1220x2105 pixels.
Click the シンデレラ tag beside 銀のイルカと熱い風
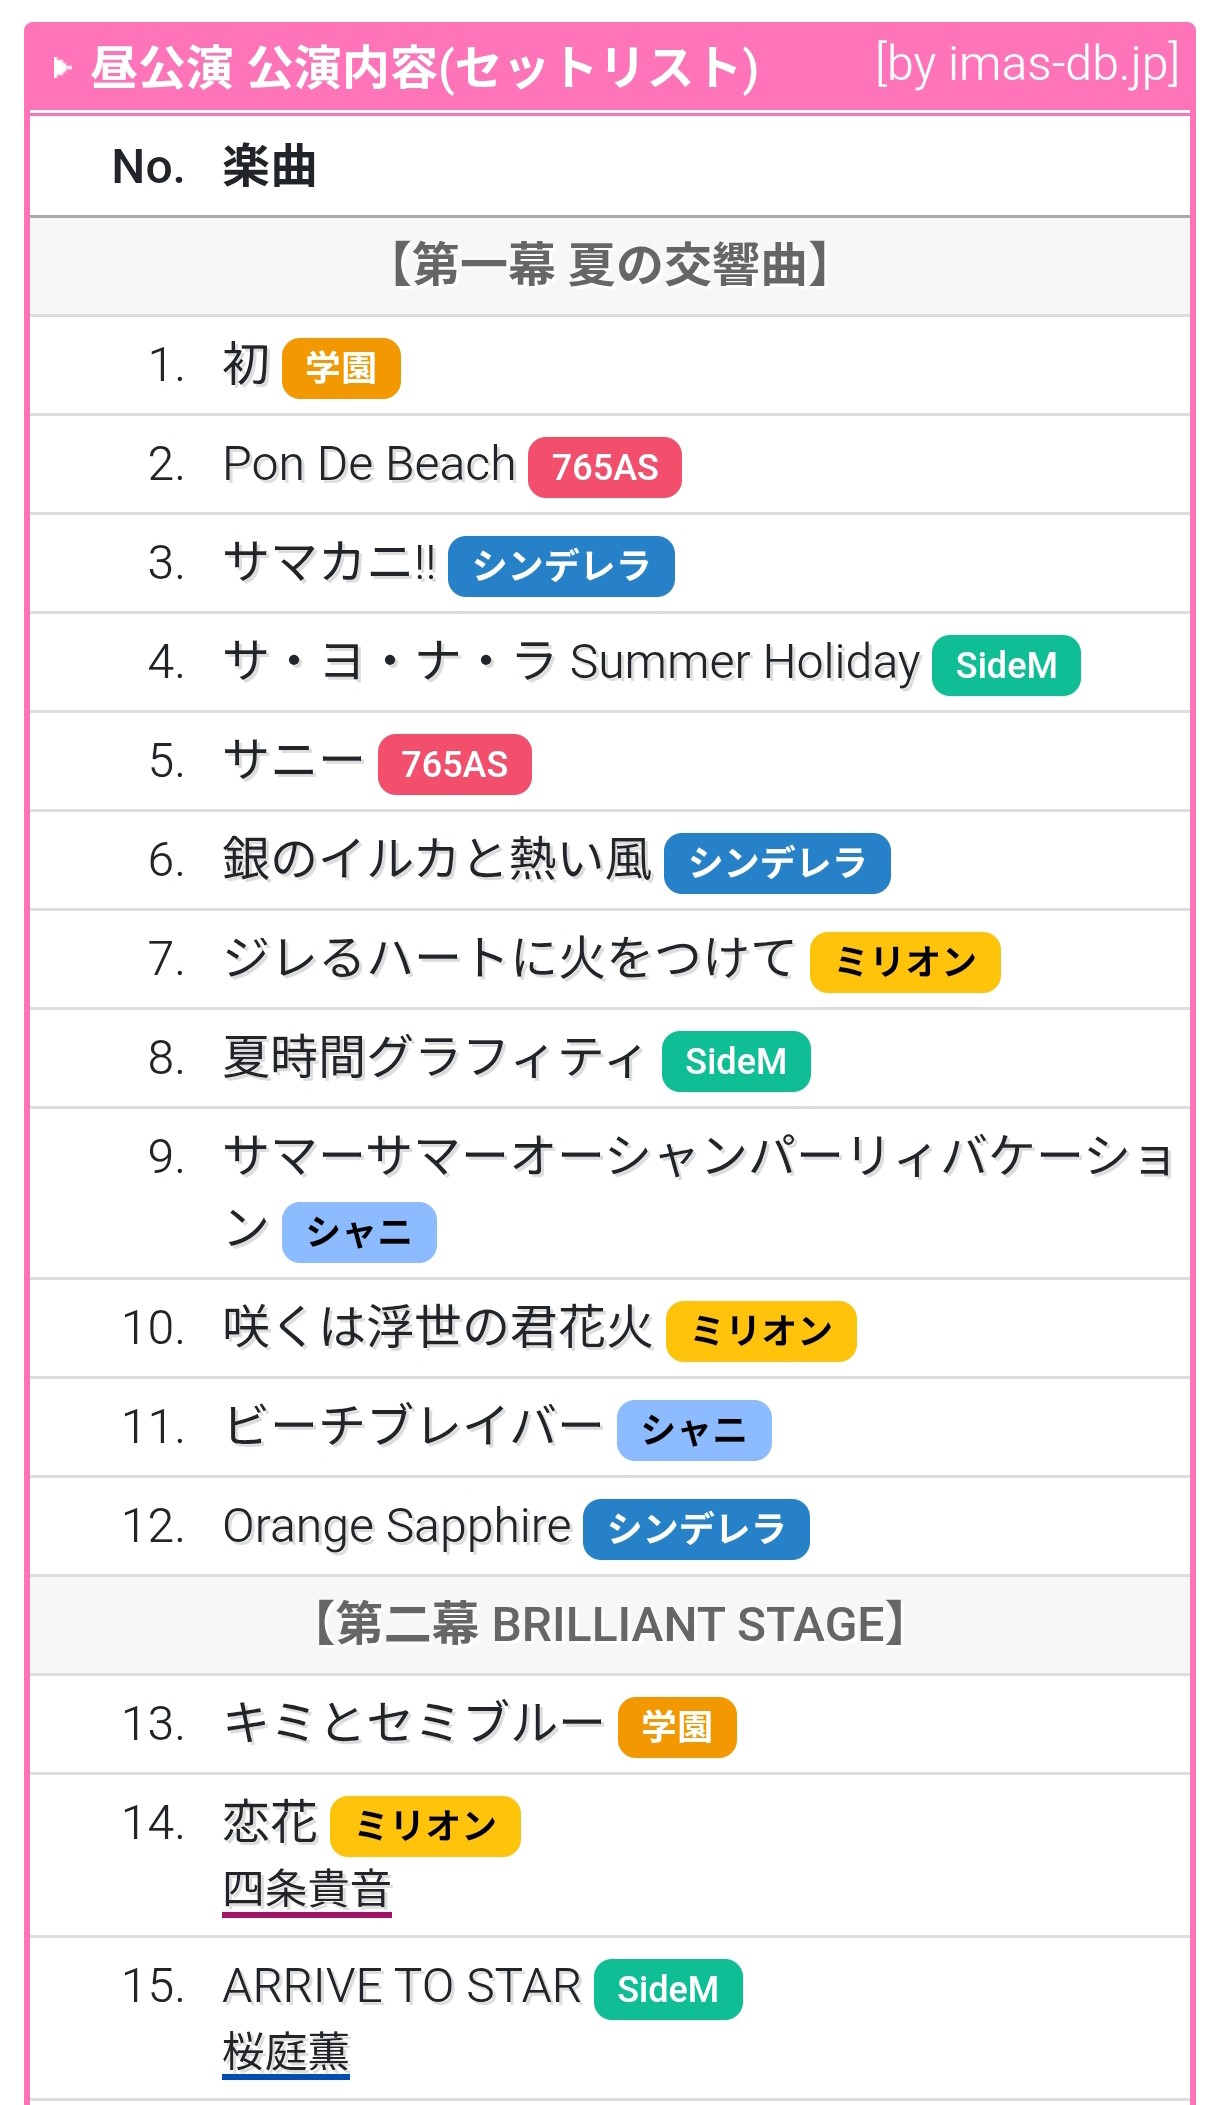777,863
